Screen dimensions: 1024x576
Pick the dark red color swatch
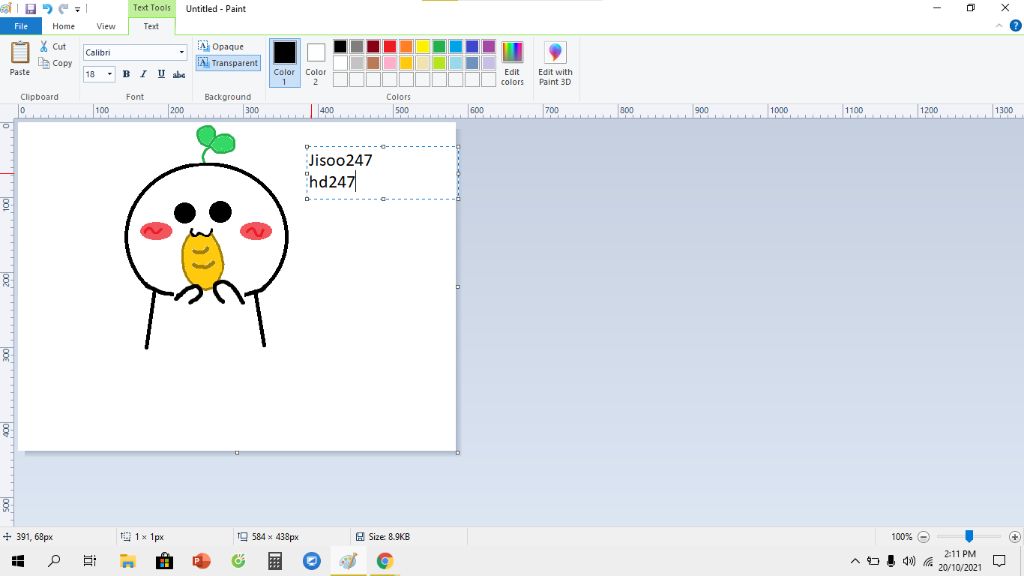point(373,46)
